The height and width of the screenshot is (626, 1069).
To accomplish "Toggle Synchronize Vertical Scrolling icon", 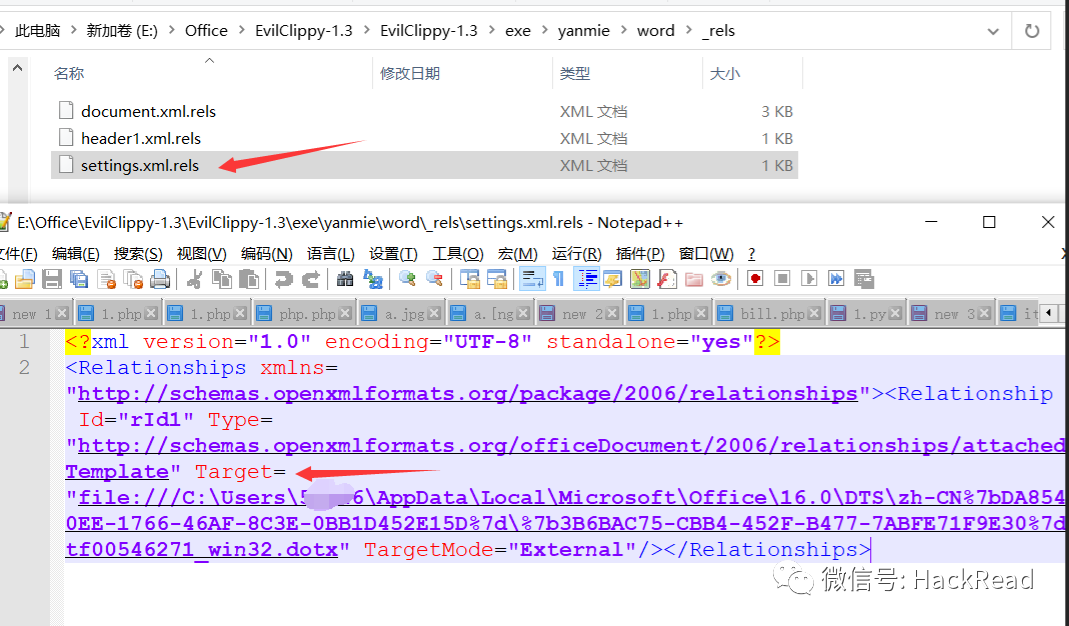I will point(469,279).
